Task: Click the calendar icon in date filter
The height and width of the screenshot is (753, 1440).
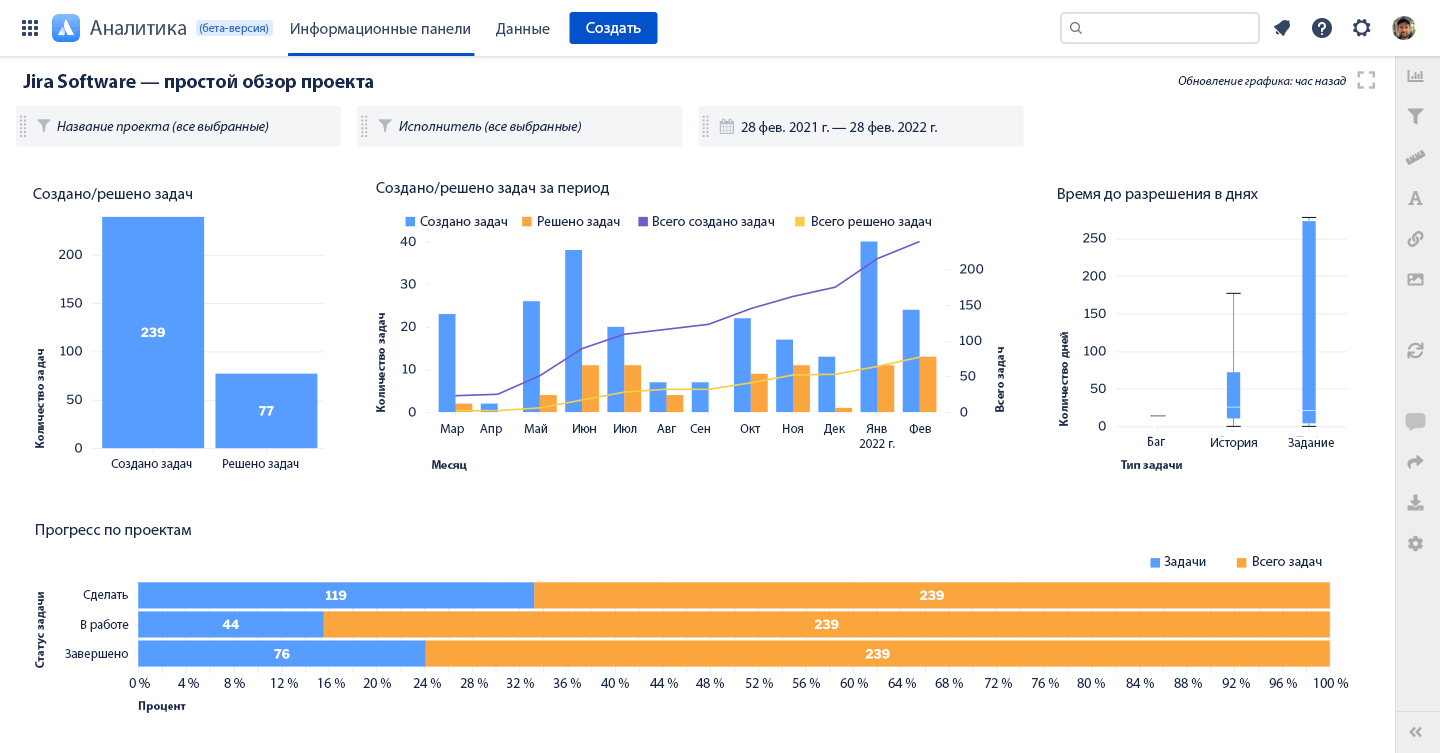Action: (727, 126)
